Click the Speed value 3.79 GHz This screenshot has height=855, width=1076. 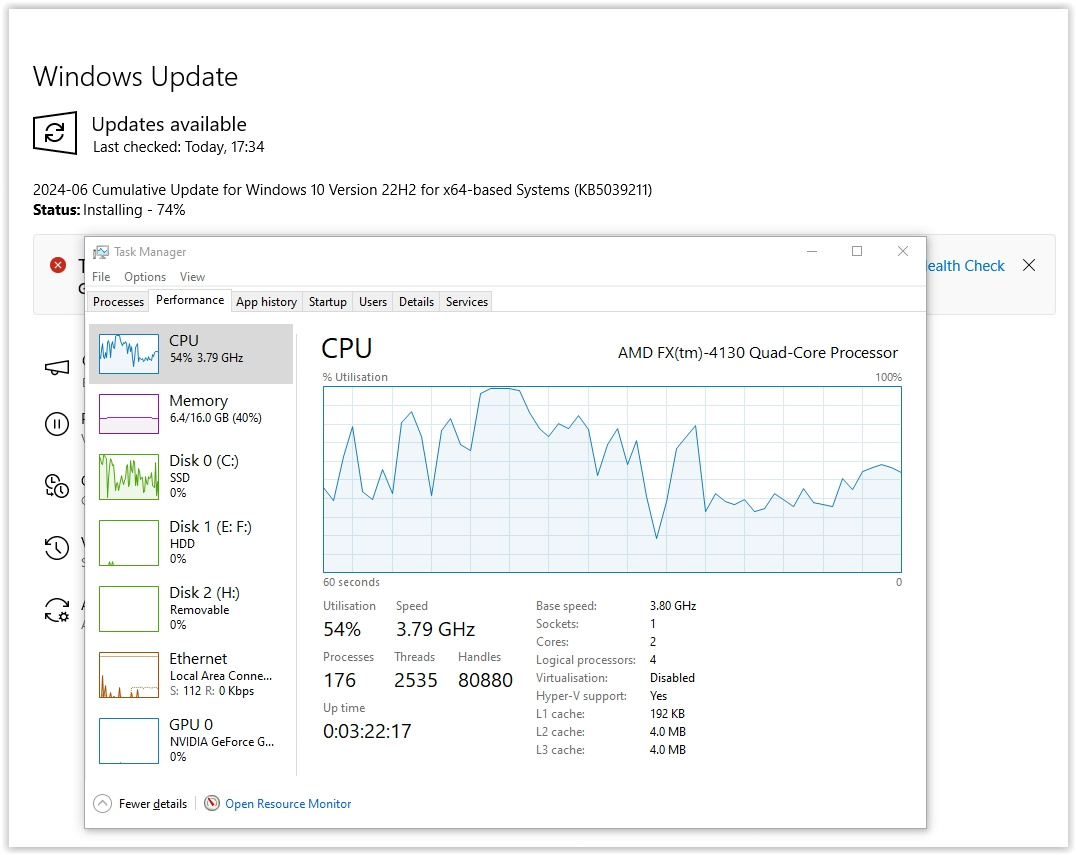[x=435, y=629]
